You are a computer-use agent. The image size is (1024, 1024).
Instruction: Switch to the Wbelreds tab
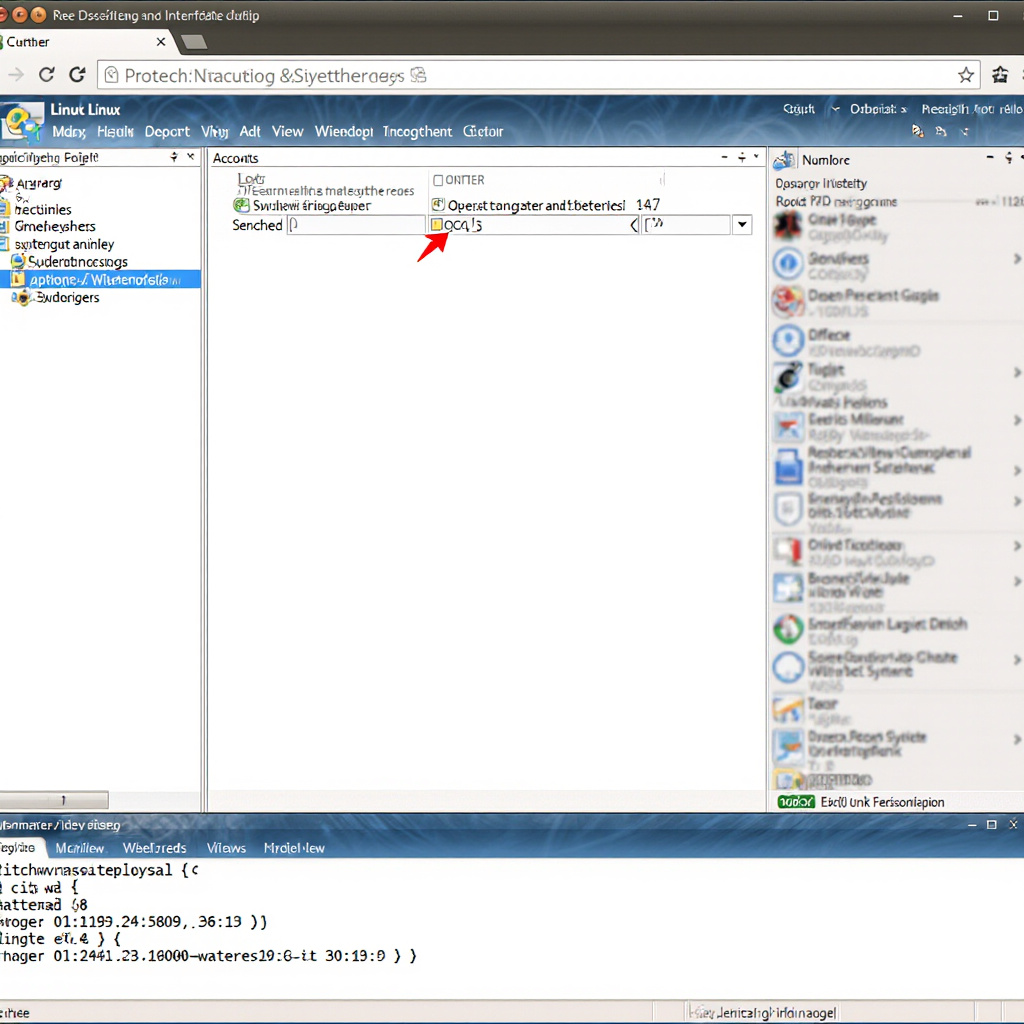pyautogui.click(x=155, y=848)
